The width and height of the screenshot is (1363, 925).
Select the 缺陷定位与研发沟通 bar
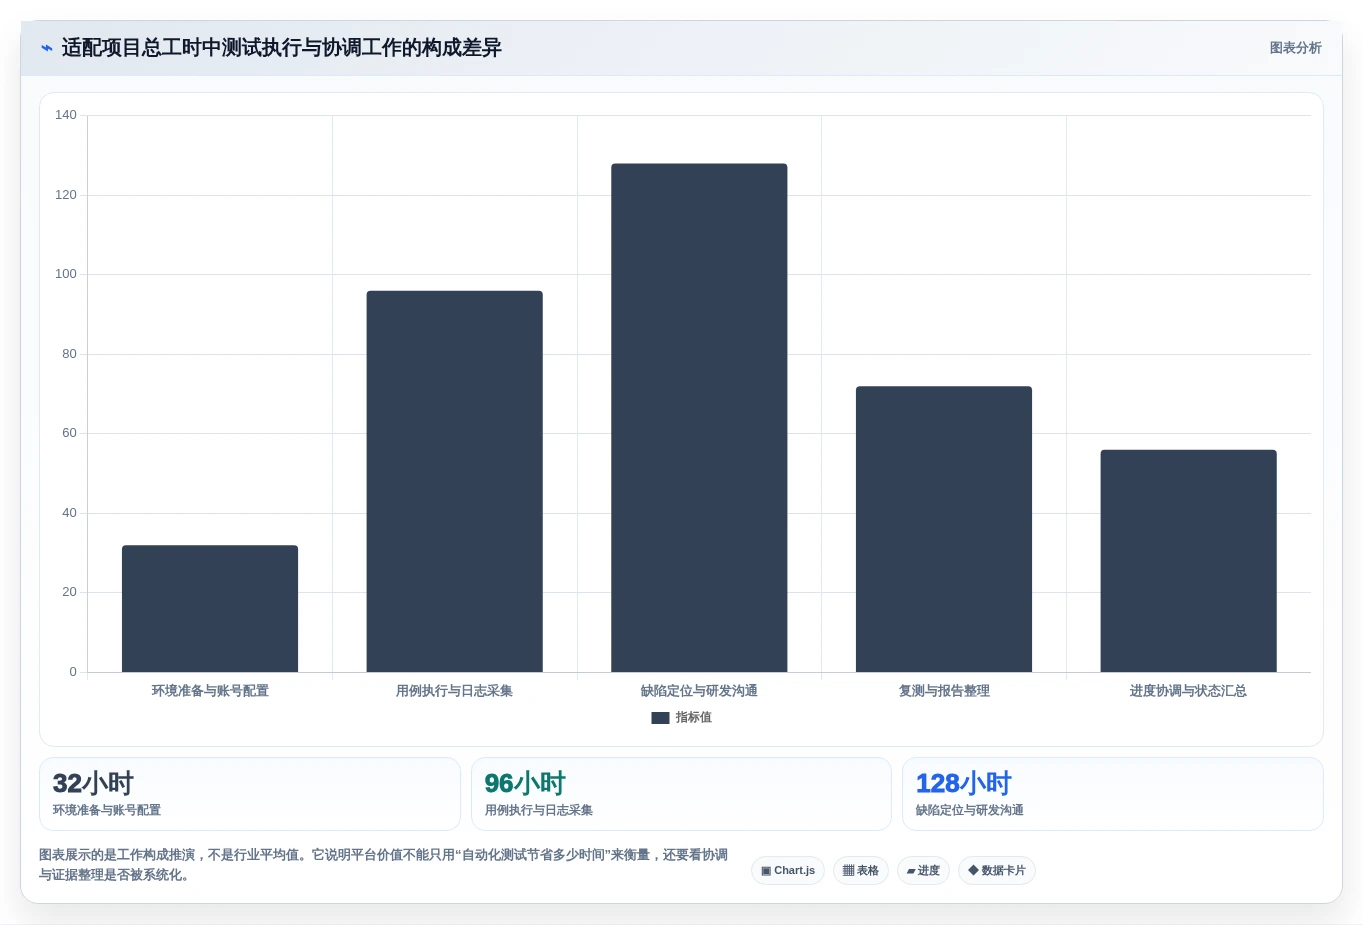699,418
